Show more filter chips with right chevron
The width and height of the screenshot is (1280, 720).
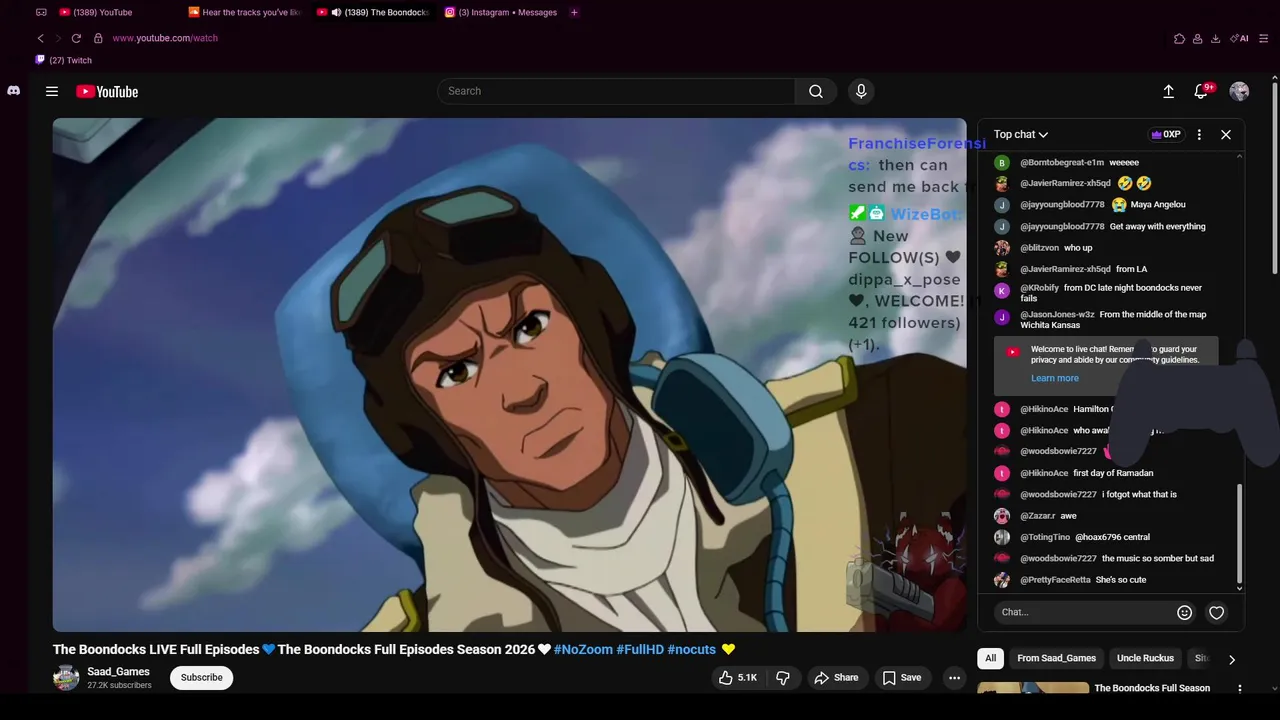pos(1231,659)
